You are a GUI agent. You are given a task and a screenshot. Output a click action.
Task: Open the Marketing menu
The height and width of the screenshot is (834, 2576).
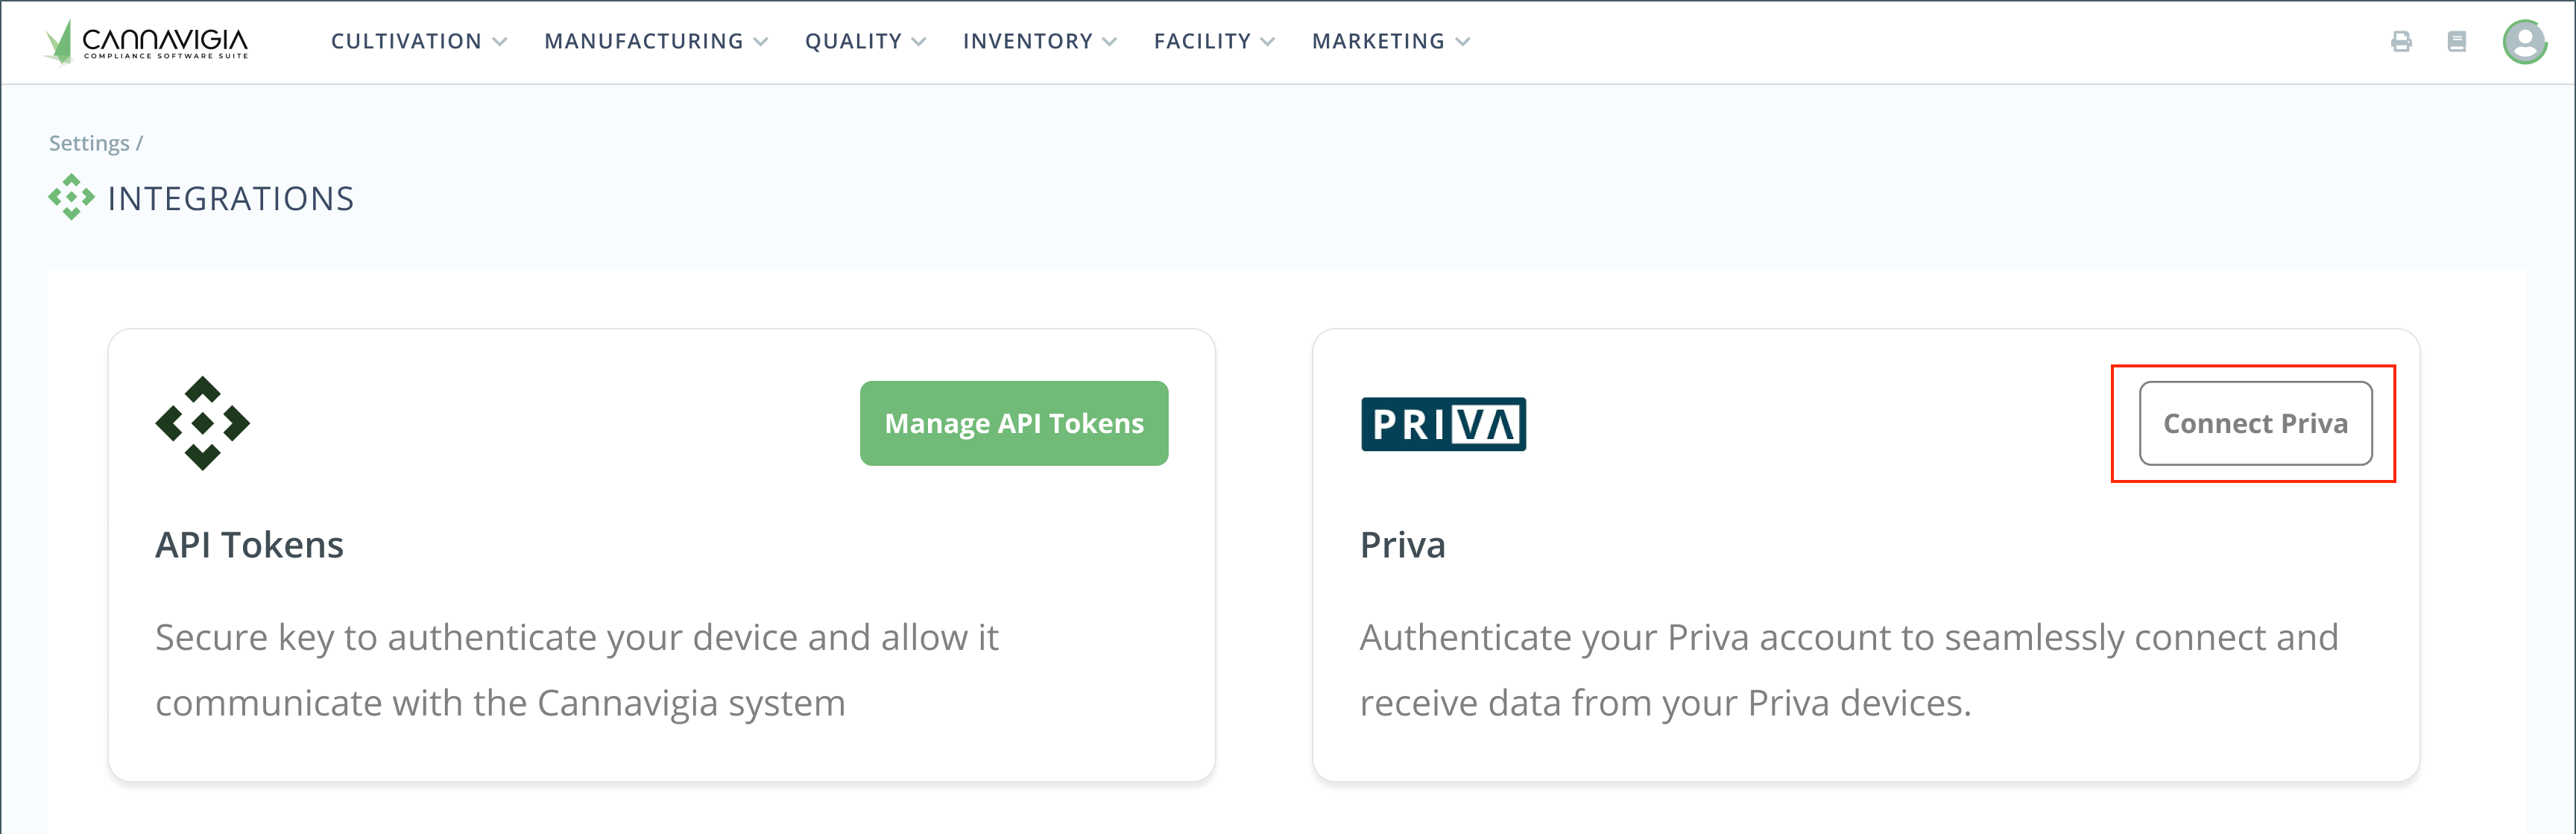[1390, 42]
